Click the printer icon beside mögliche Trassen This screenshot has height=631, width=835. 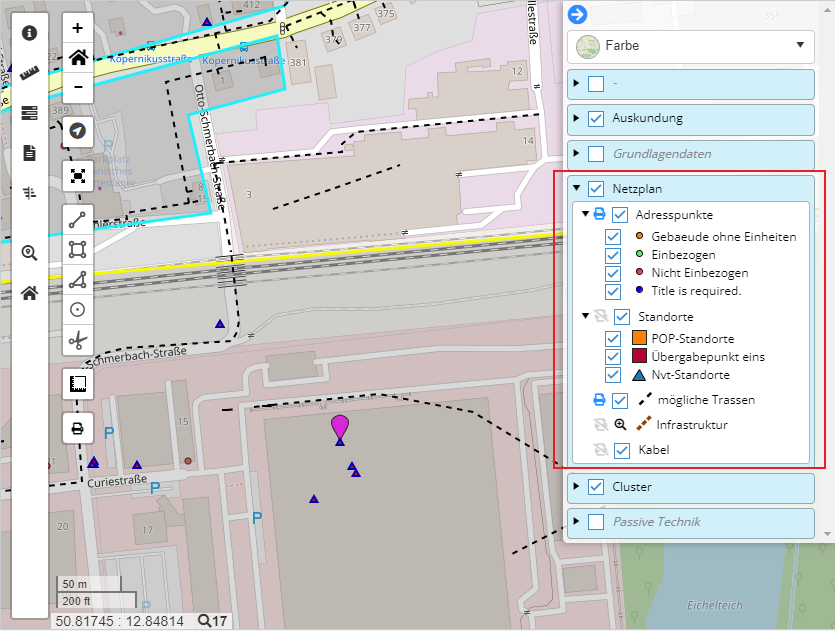coord(600,399)
